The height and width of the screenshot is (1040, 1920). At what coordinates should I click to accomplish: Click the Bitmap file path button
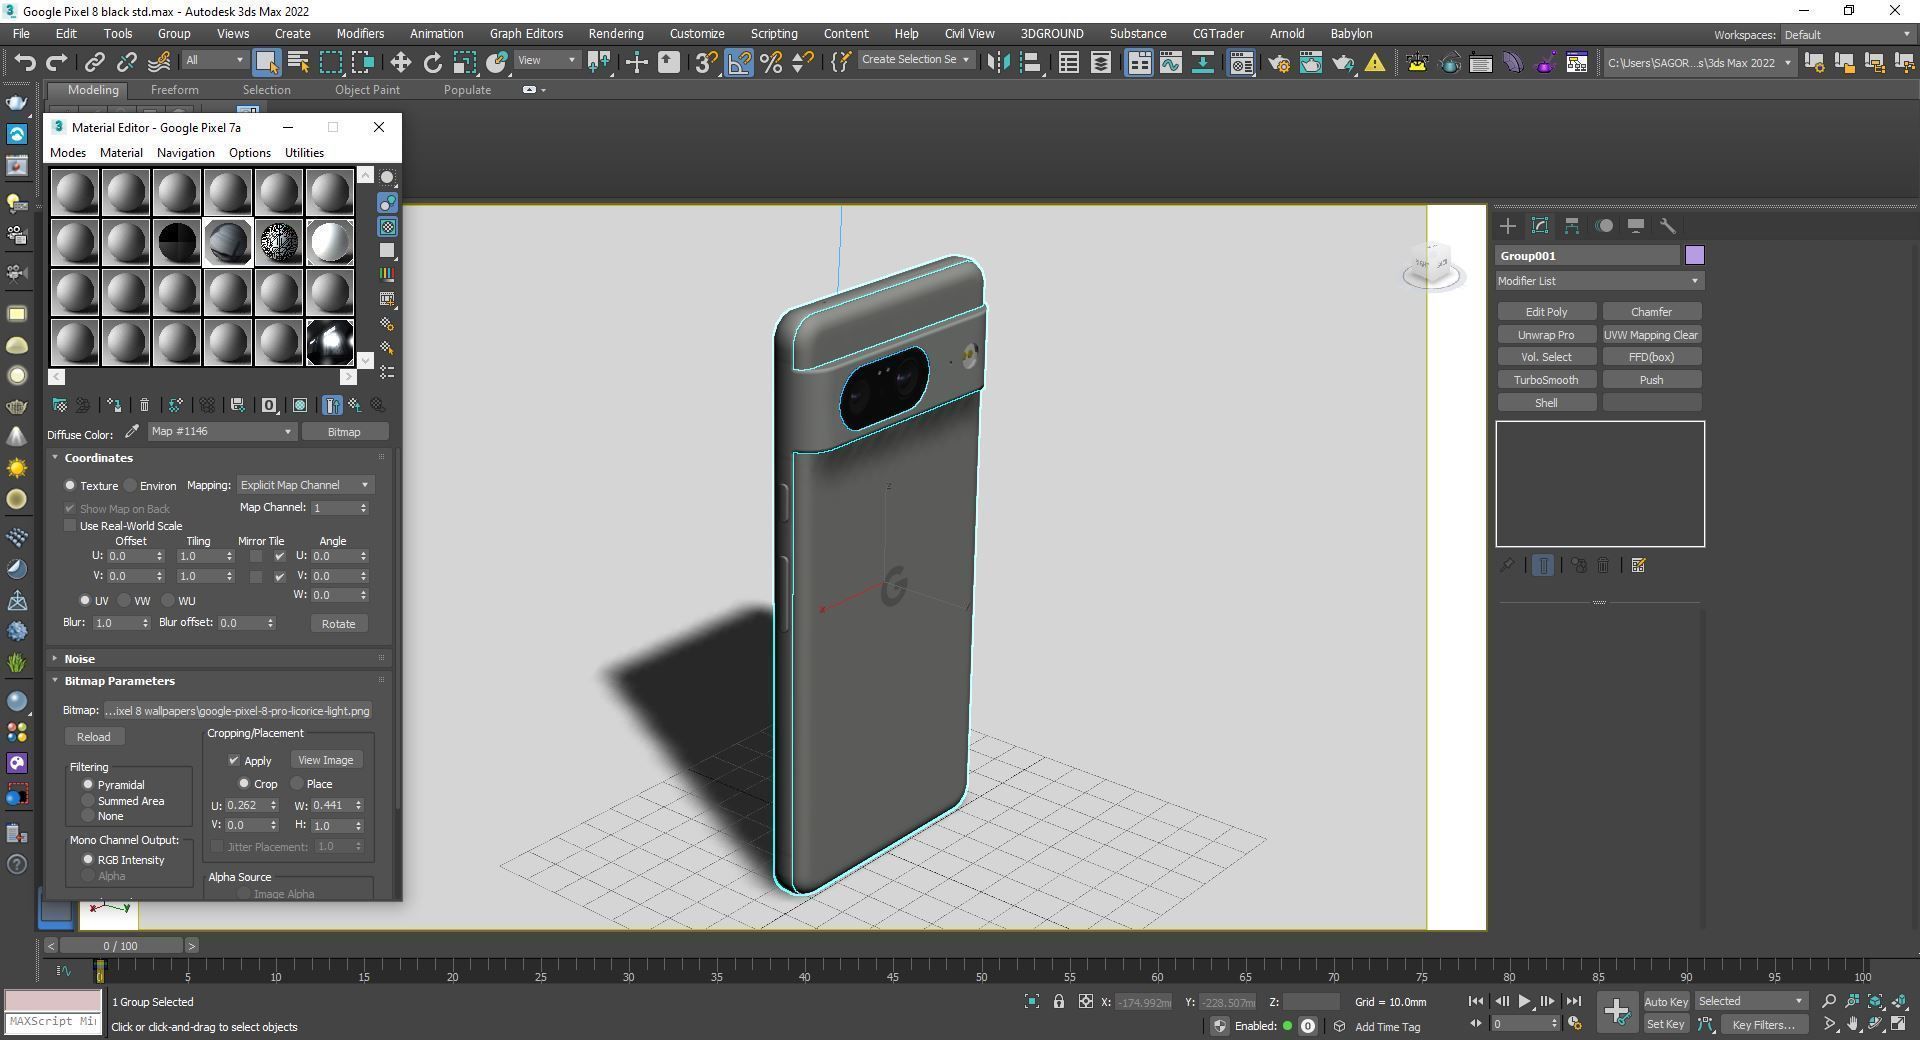(237, 711)
